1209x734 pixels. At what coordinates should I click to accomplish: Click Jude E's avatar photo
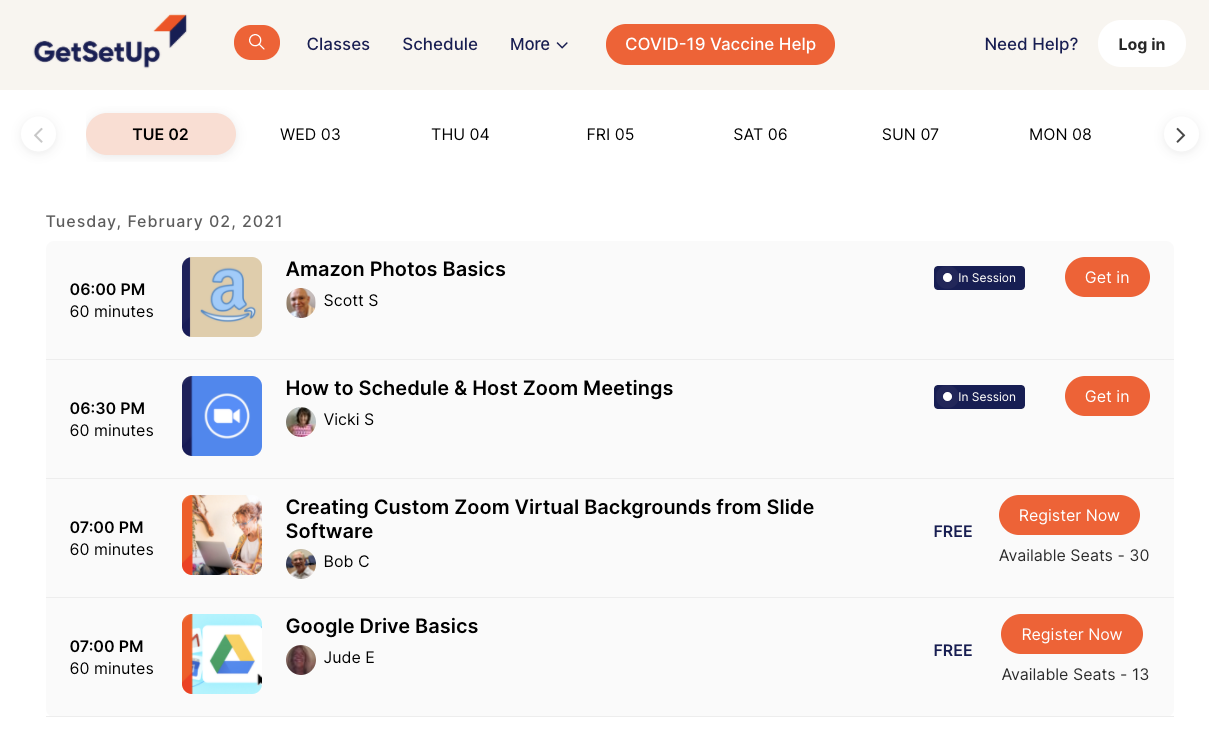(x=301, y=659)
